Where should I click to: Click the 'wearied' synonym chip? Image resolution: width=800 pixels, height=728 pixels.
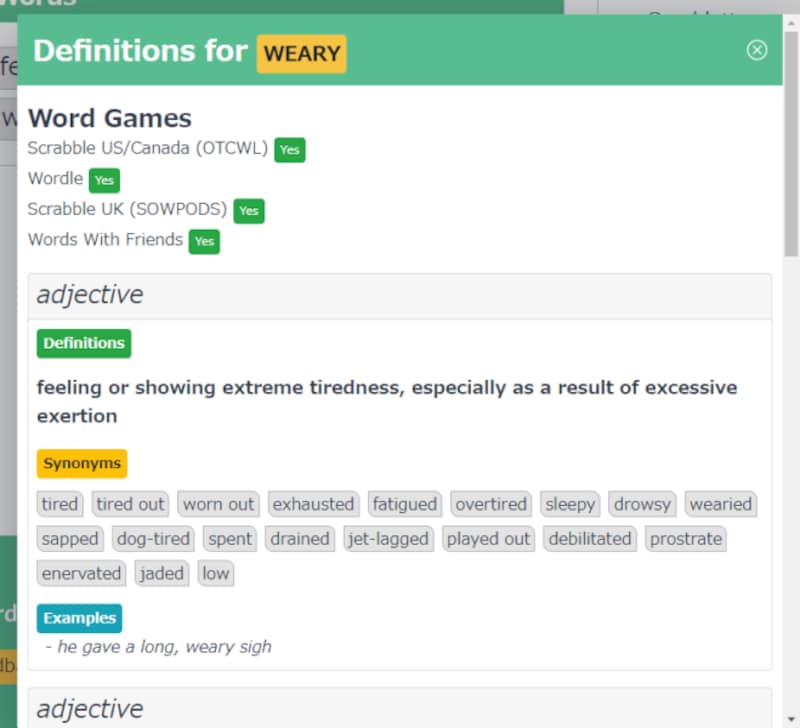click(720, 504)
